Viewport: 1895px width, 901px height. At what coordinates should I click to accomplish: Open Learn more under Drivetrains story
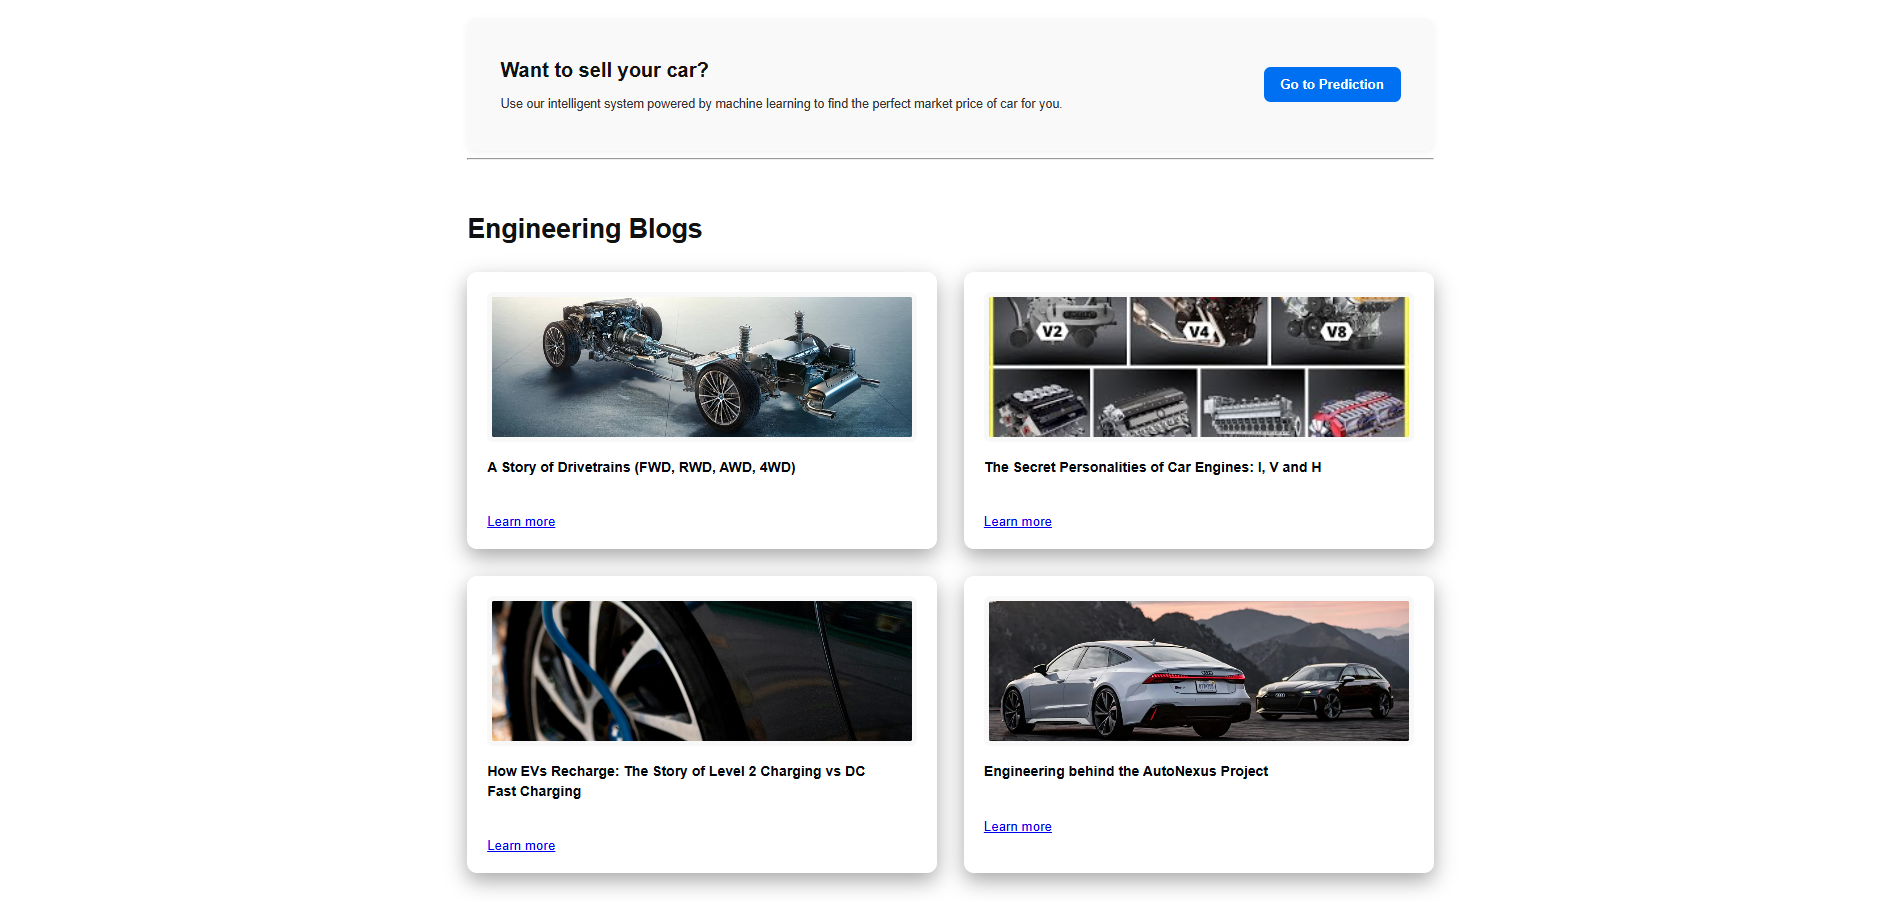coord(521,522)
